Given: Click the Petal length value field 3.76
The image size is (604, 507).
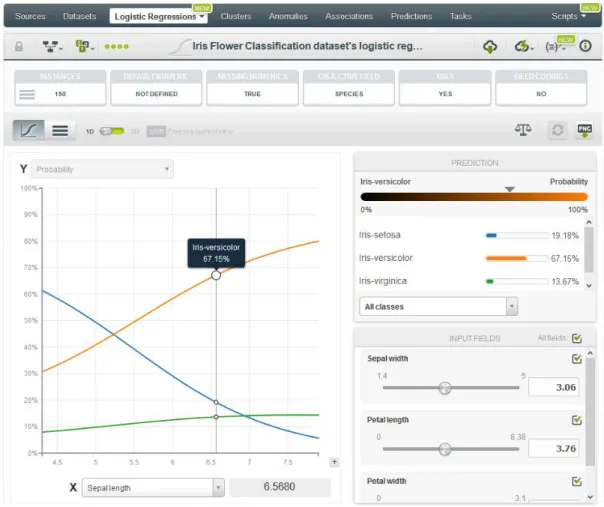Looking at the screenshot, I should [x=554, y=448].
